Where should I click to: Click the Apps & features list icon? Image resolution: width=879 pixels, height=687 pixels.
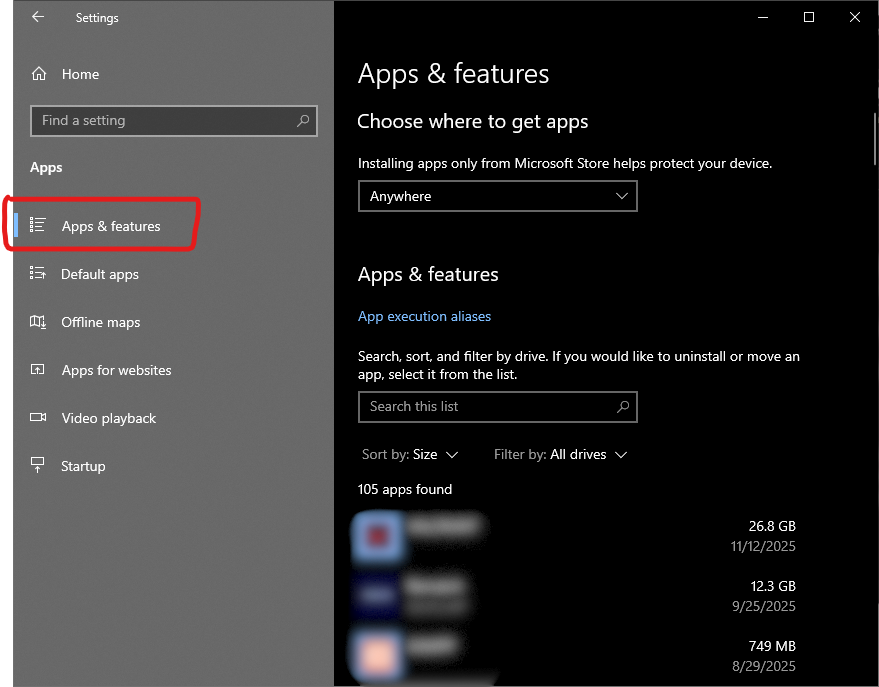tap(38, 225)
